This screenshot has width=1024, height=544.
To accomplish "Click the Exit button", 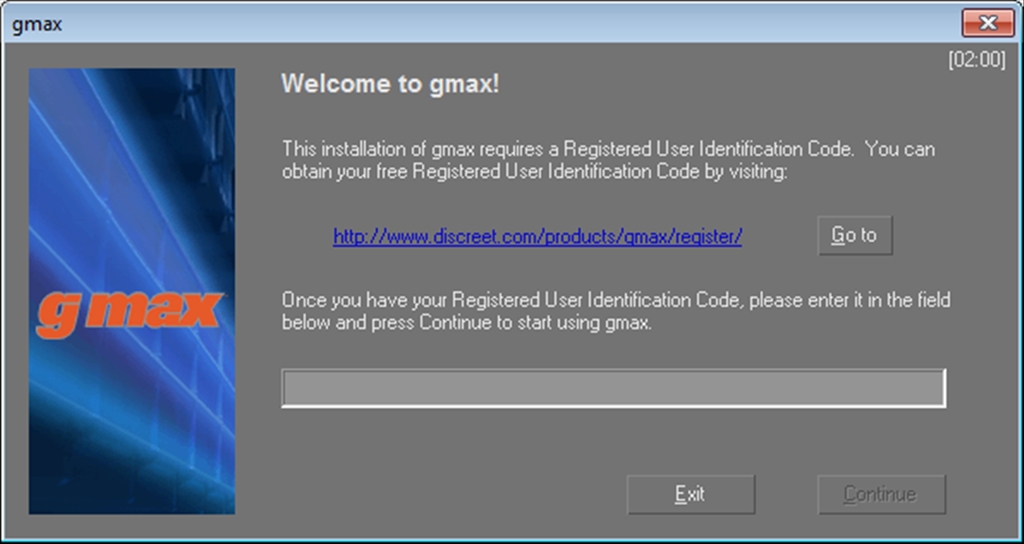I will 690,494.
